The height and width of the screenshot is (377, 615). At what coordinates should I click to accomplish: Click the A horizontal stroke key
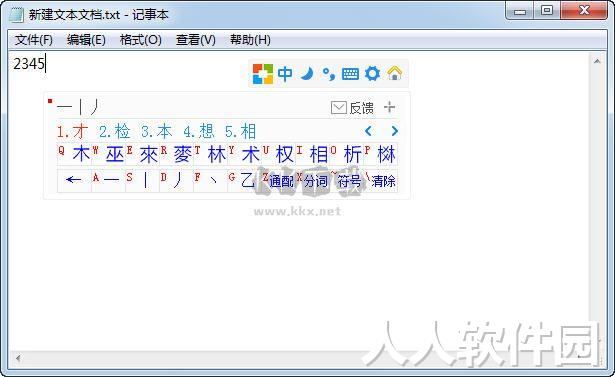point(109,180)
